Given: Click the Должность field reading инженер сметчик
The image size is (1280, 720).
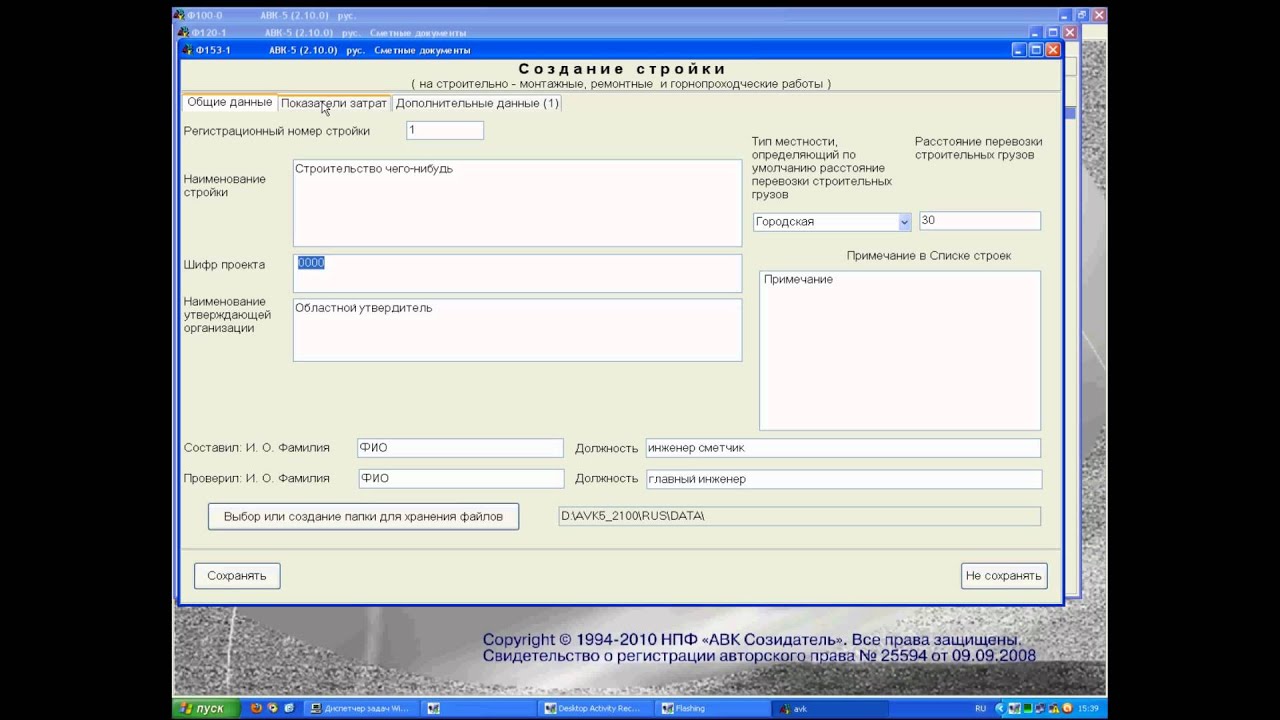Looking at the screenshot, I should pos(843,448).
